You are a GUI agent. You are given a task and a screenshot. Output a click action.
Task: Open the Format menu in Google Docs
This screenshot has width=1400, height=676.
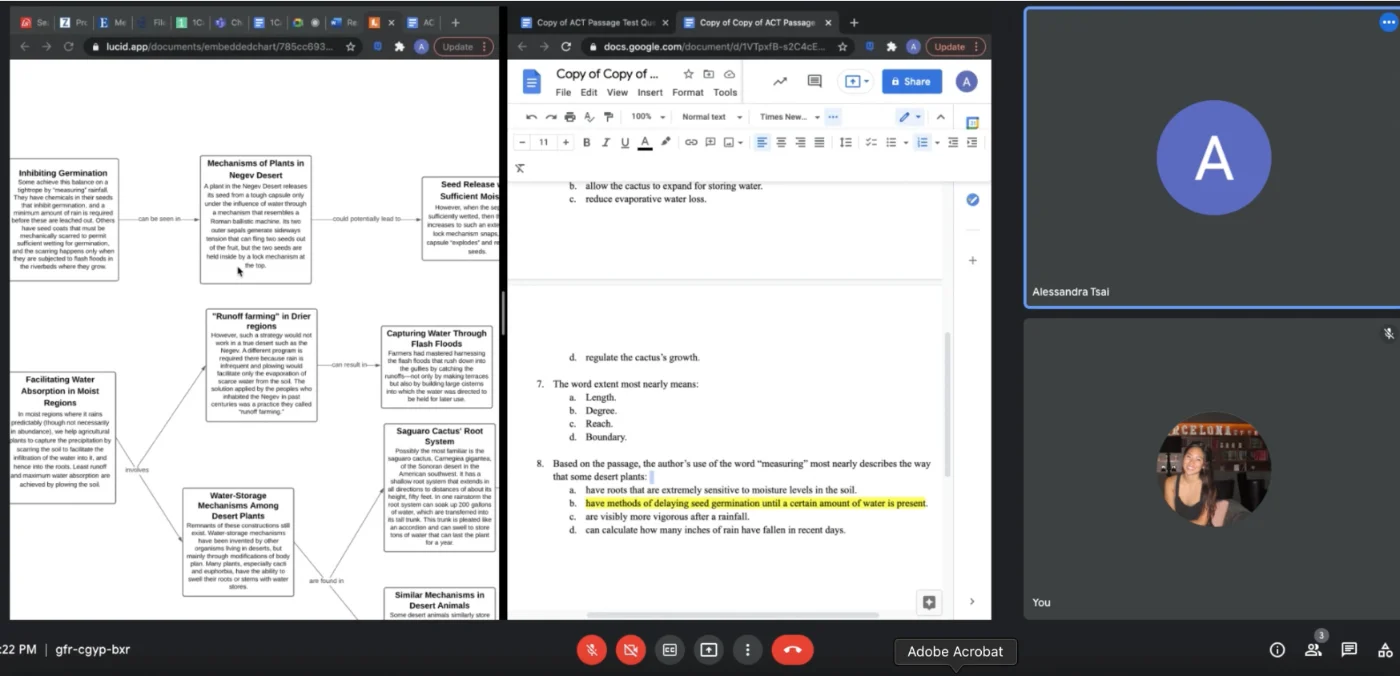pyautogui.click(x=688, y=92)
